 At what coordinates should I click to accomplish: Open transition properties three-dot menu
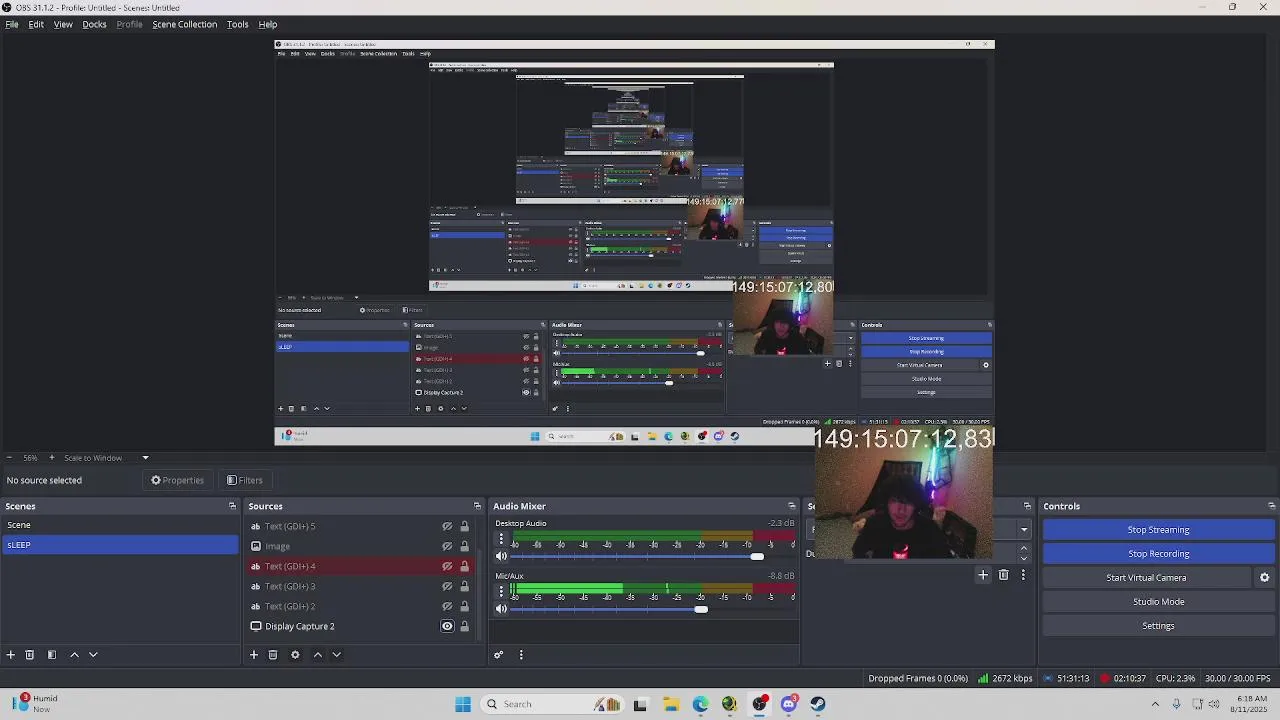coord(1023,575)
